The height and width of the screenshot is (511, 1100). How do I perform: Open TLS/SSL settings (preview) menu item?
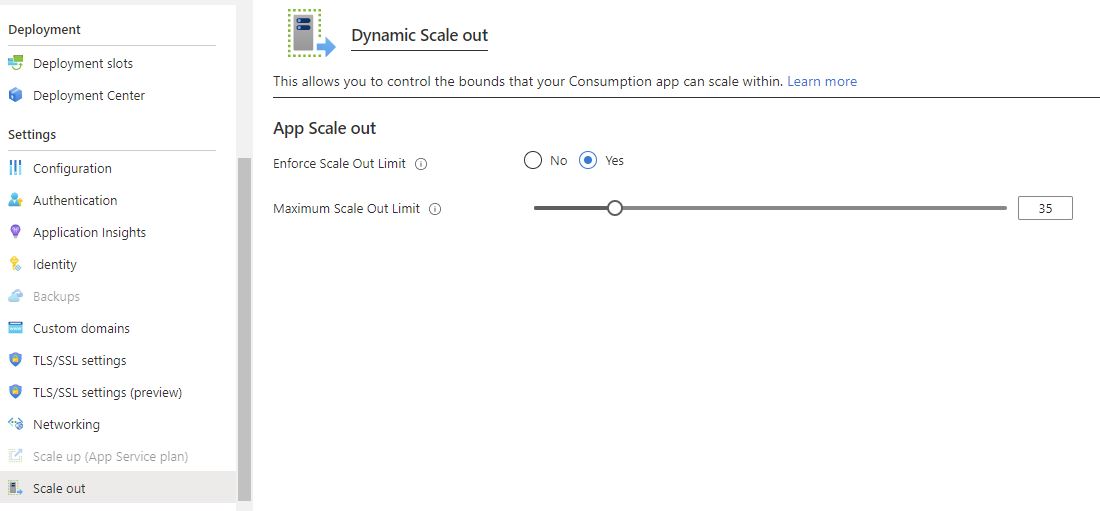[x=108, y=392]
